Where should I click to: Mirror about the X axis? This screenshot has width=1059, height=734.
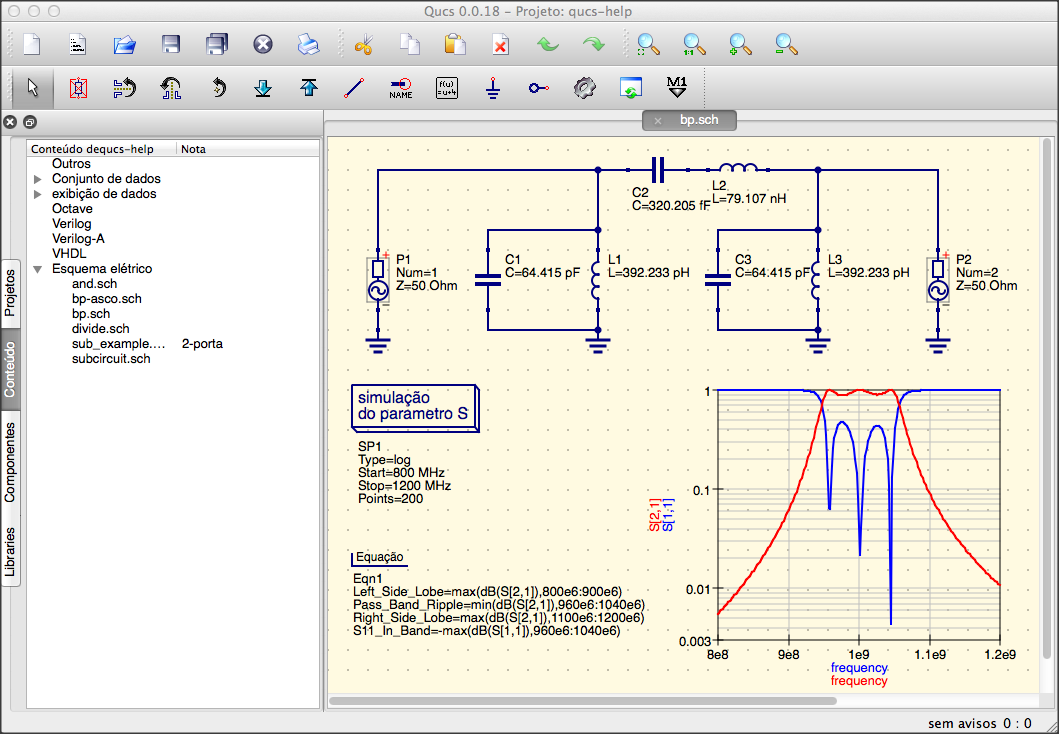pyautogui.click(x=124, y=88)
